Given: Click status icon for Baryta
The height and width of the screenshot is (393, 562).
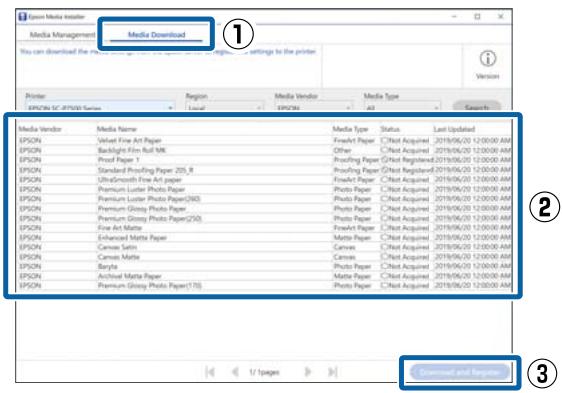Looking at the screenshot, I should pos(384,266).
